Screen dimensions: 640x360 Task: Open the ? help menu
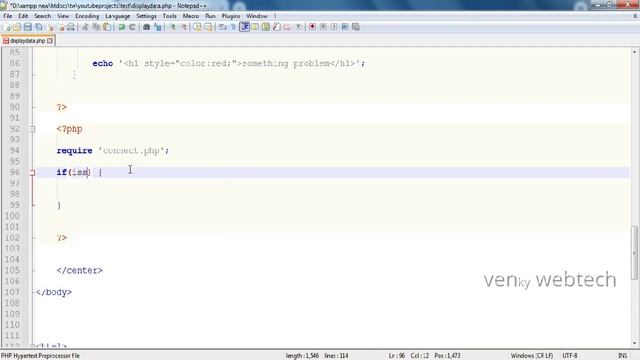[275, 16]
